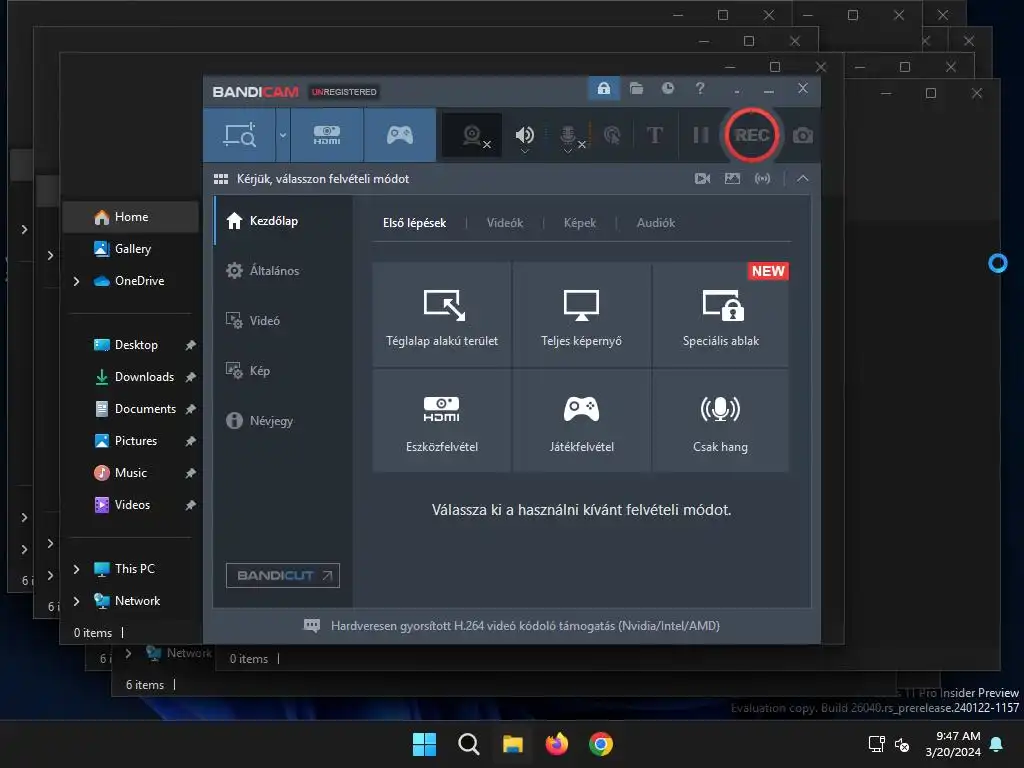This screenshot has height=768, width=1024.
Task: Open Downloads in File Explorer sidebar
Action: tap(144, 377)
